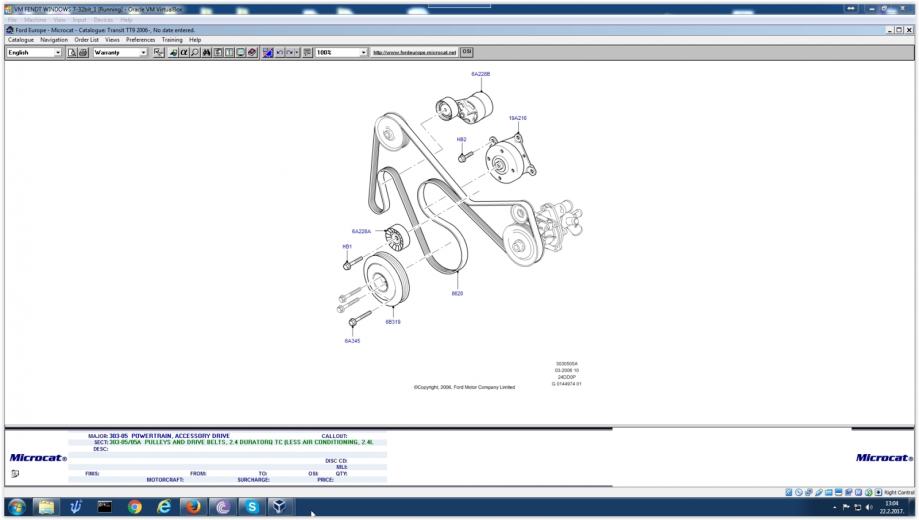Click the printer icon in toolbar
Viewport: 919px width, 520px height.
[x=83, y=53]
